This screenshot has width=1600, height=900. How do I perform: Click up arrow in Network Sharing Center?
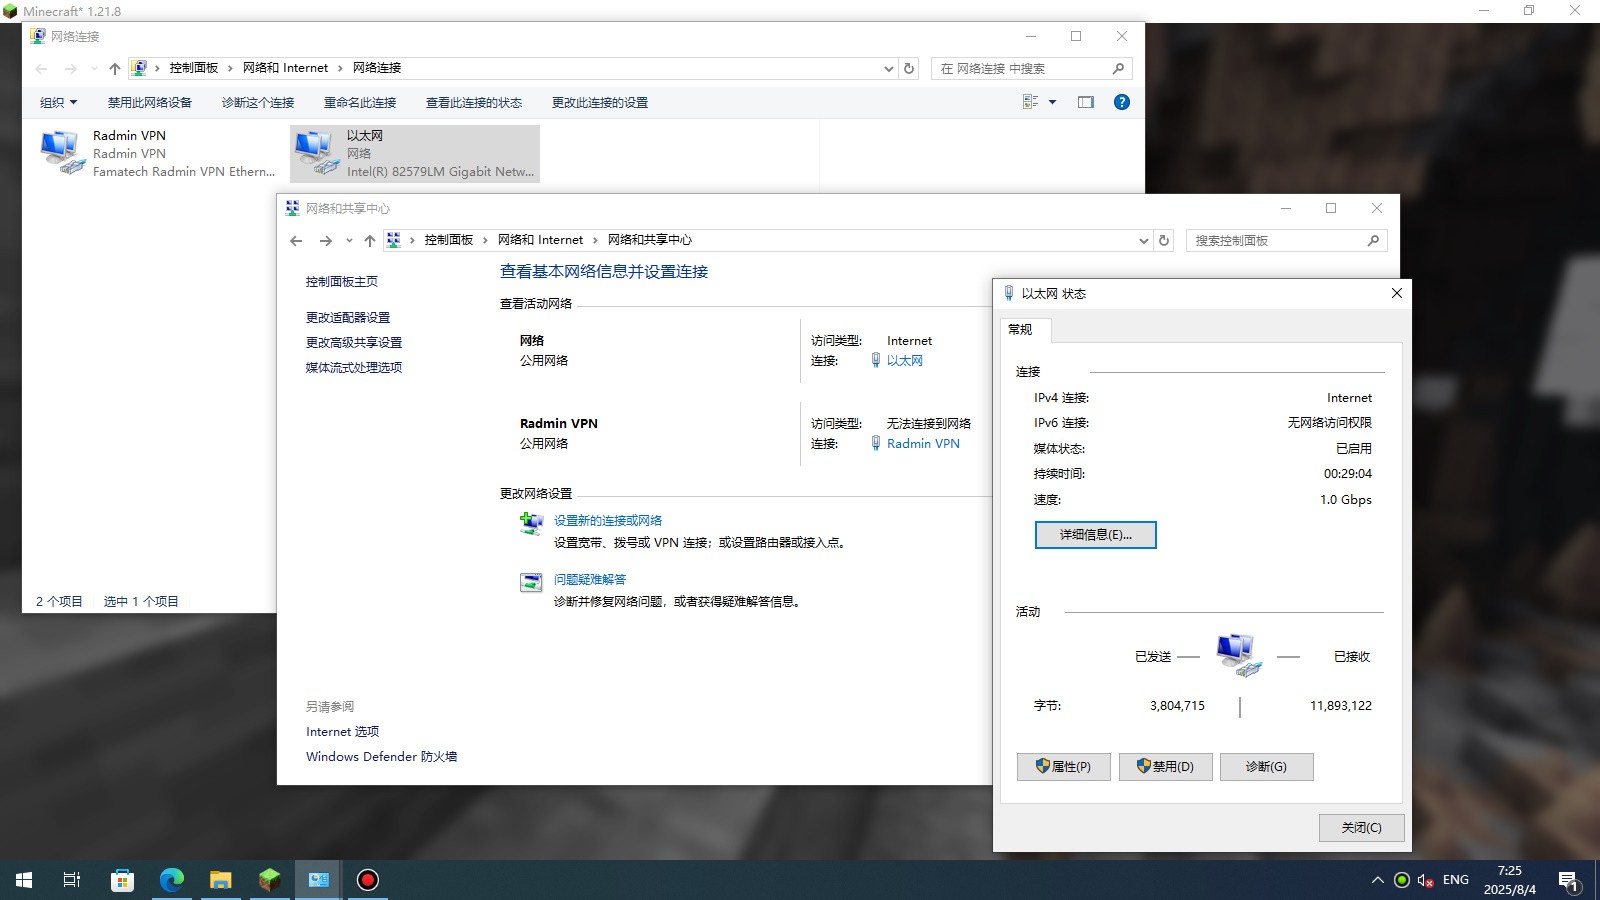[x=370, y=240]
